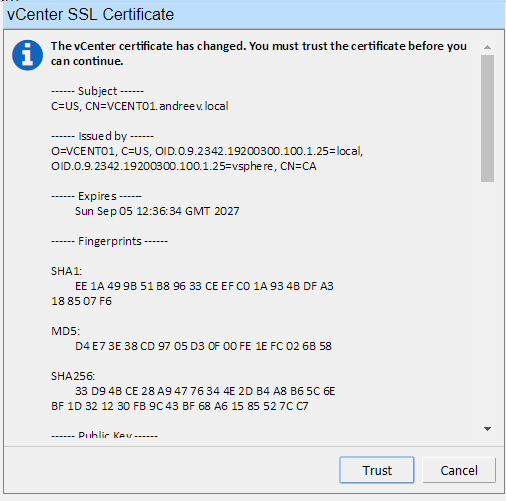Image resolution: width=506 pixels, height=501 pixels.
Task: Click the certificate changed warning message
Action: (259, 53)
